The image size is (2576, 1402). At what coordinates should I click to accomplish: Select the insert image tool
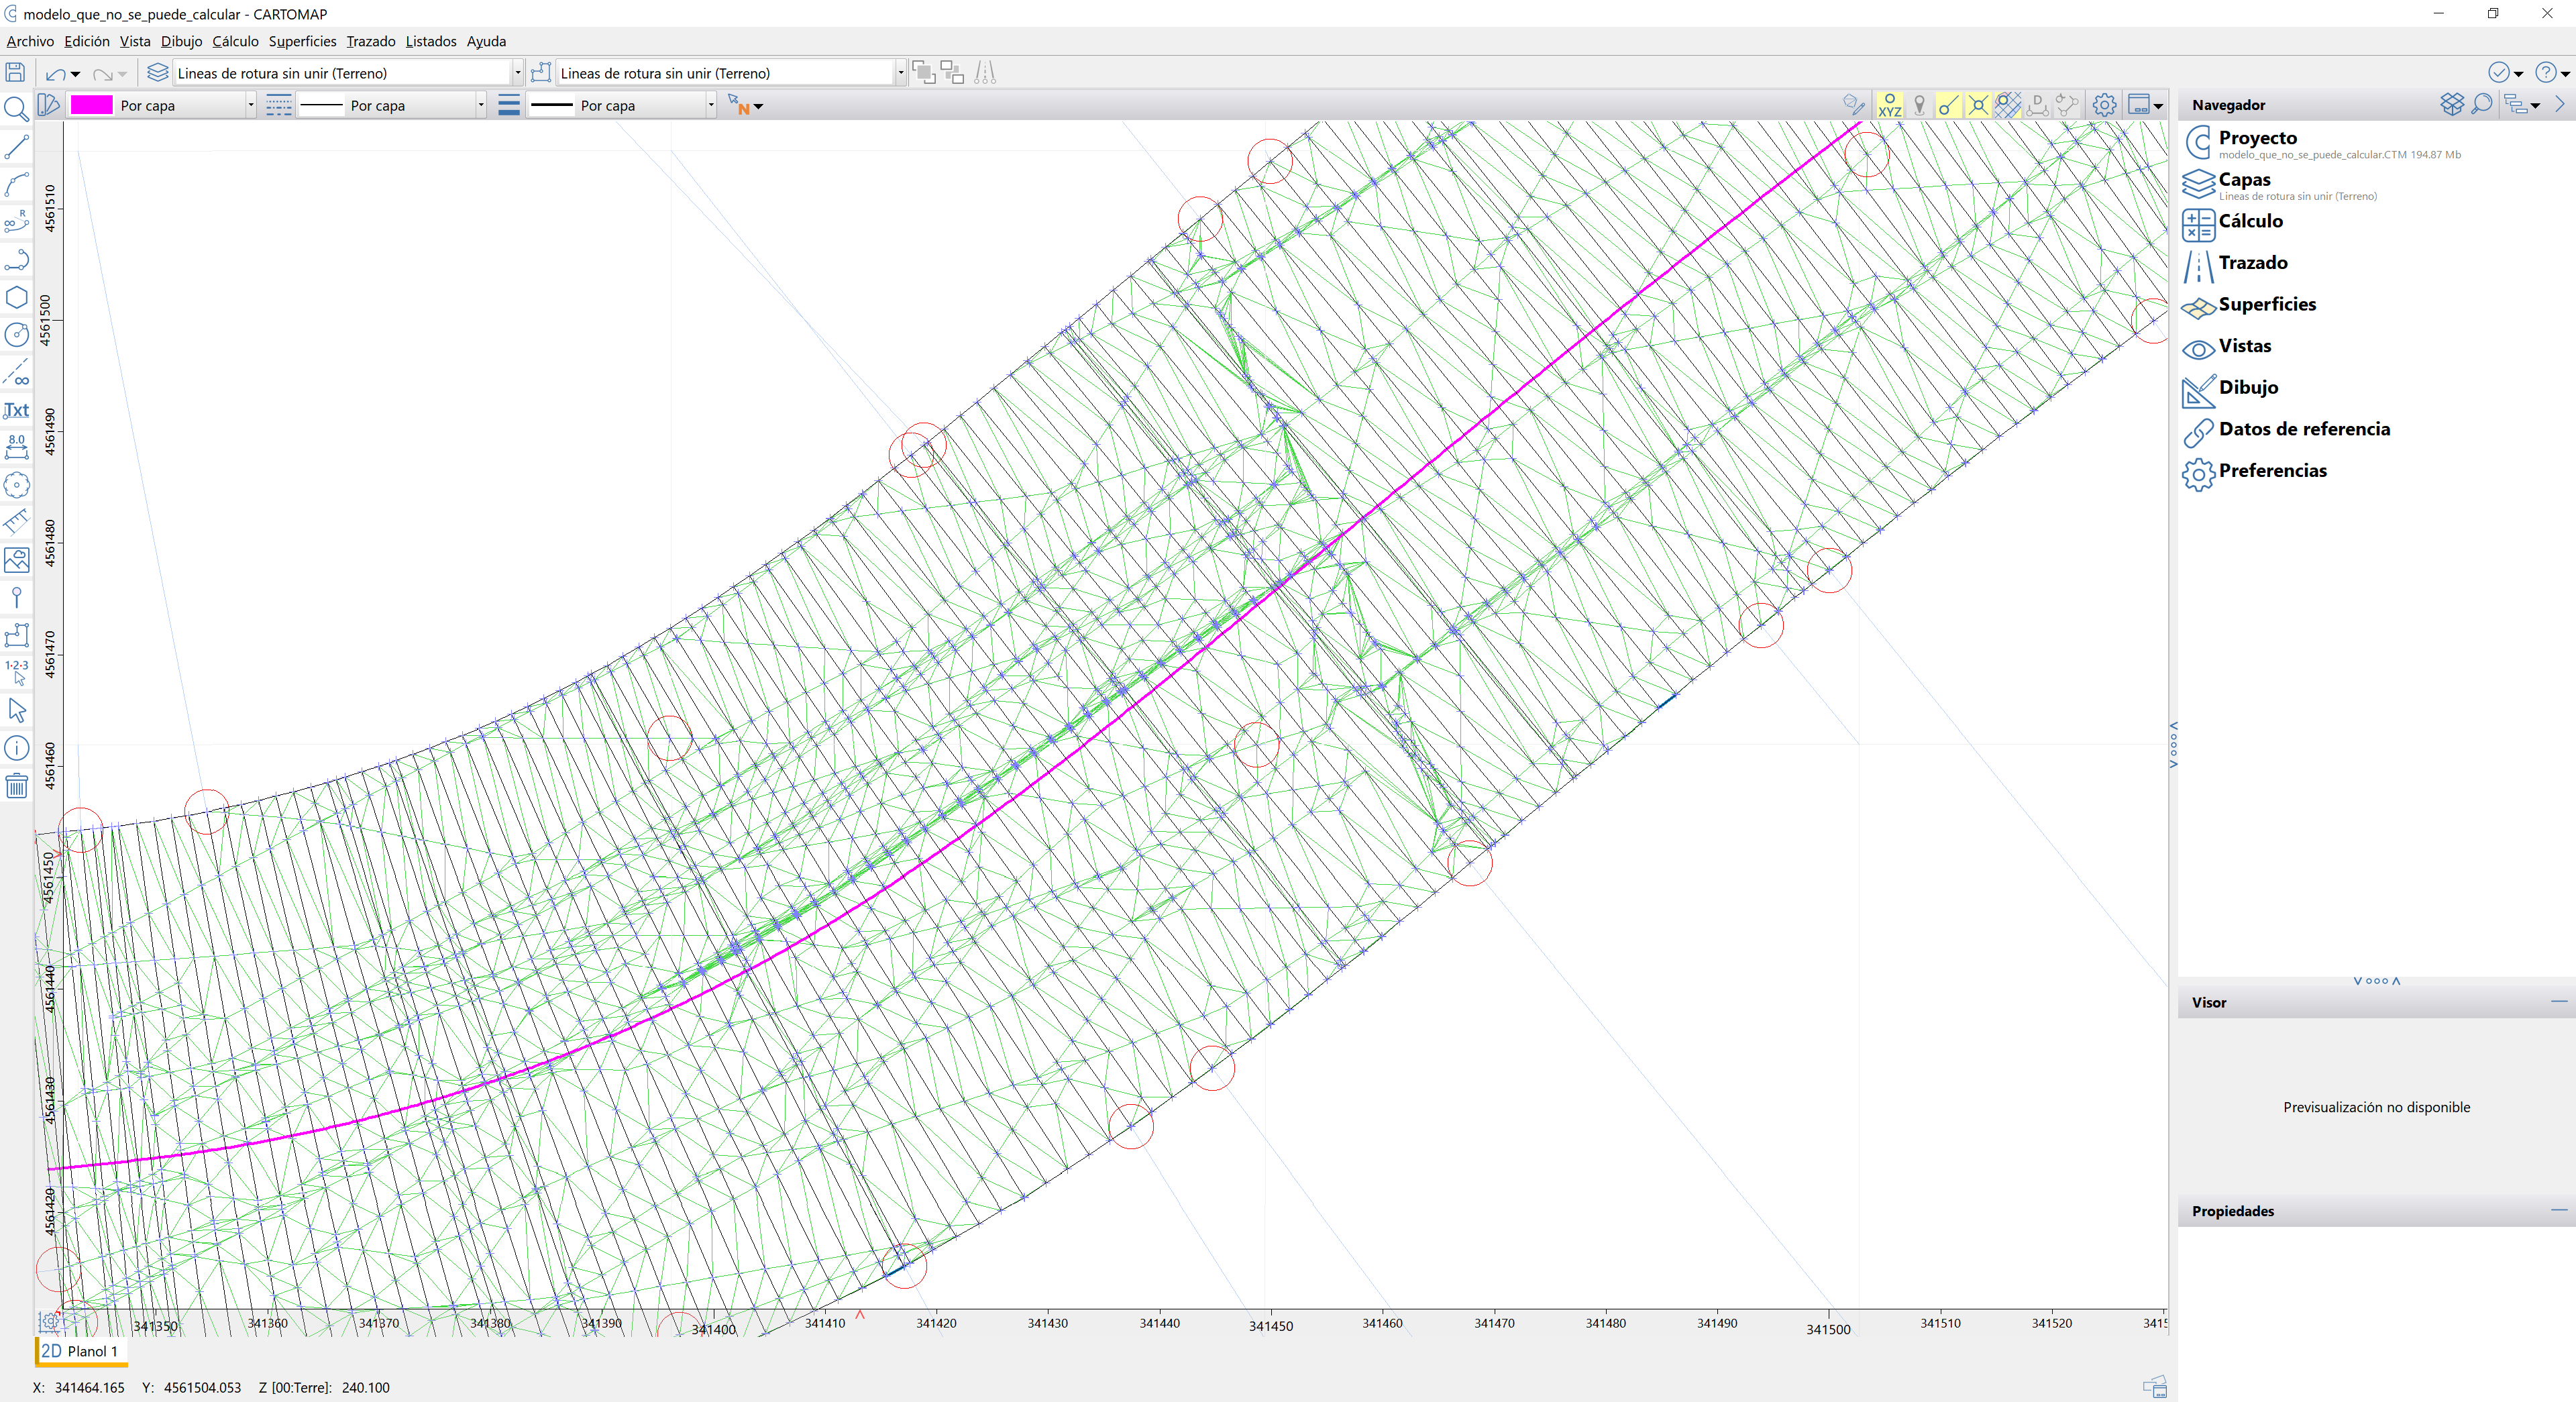click(x=16, y=560)
